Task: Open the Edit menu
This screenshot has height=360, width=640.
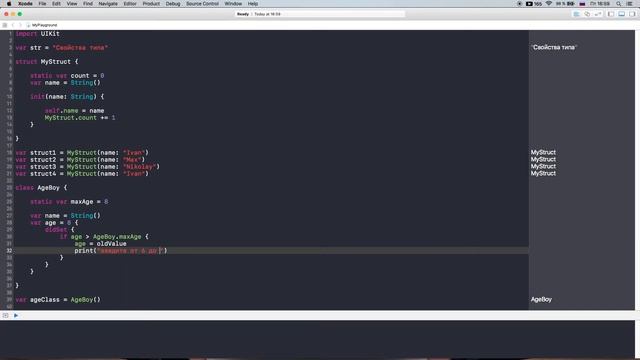Action: pos(56,4)
